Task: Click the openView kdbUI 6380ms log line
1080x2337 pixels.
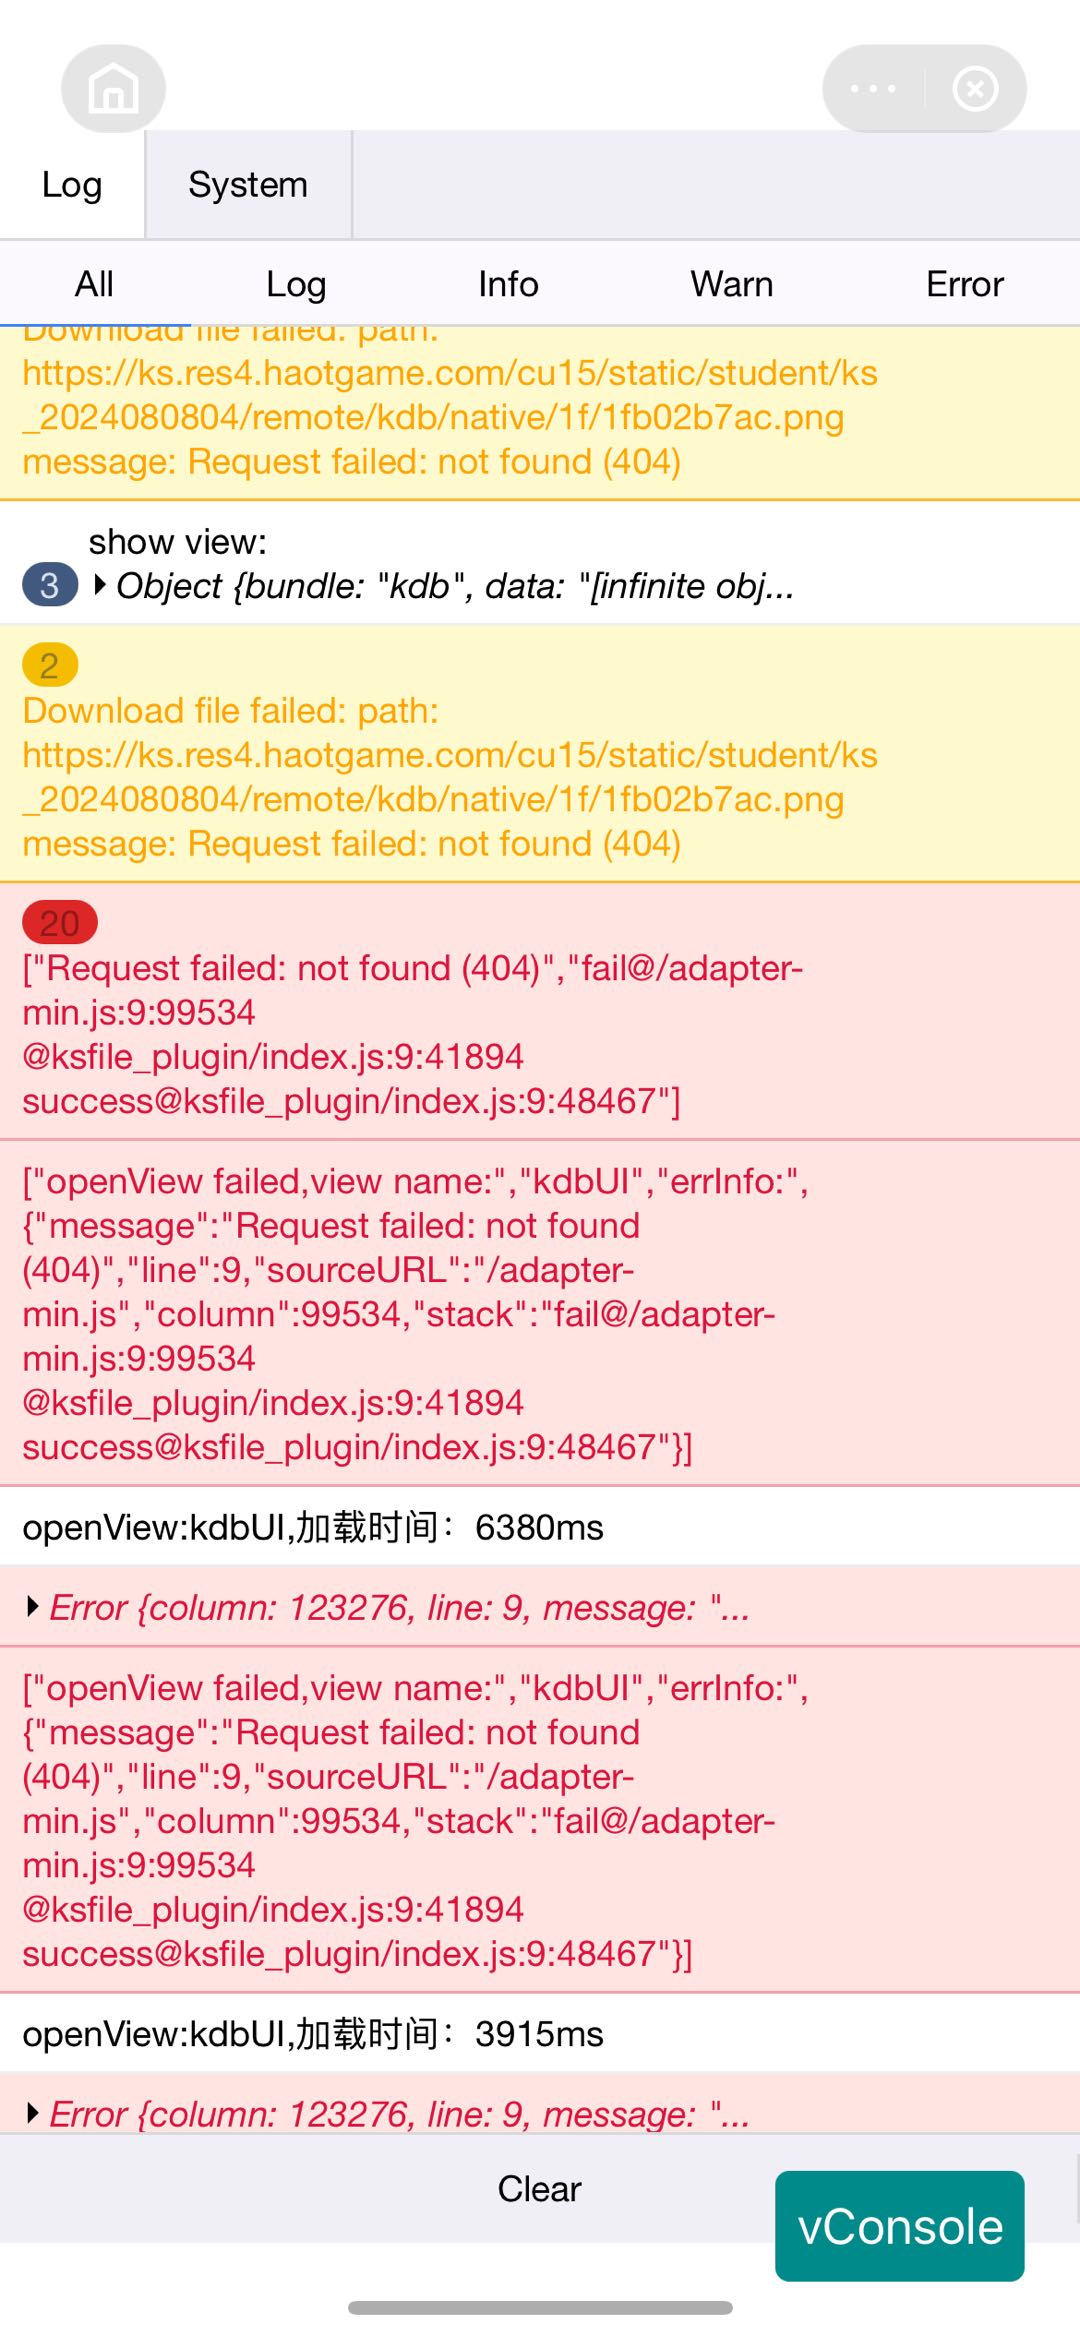Action: tap(313, 1527)
